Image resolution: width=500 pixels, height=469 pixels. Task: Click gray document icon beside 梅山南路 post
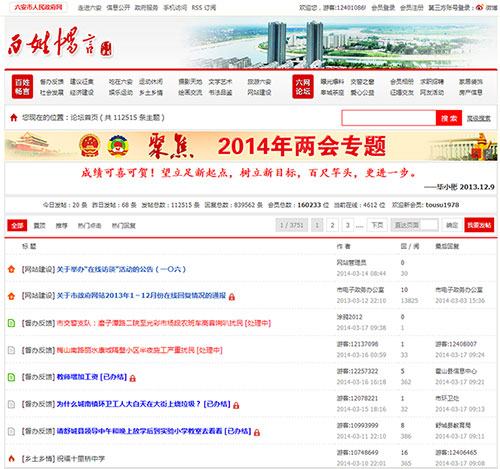point(11,350)
